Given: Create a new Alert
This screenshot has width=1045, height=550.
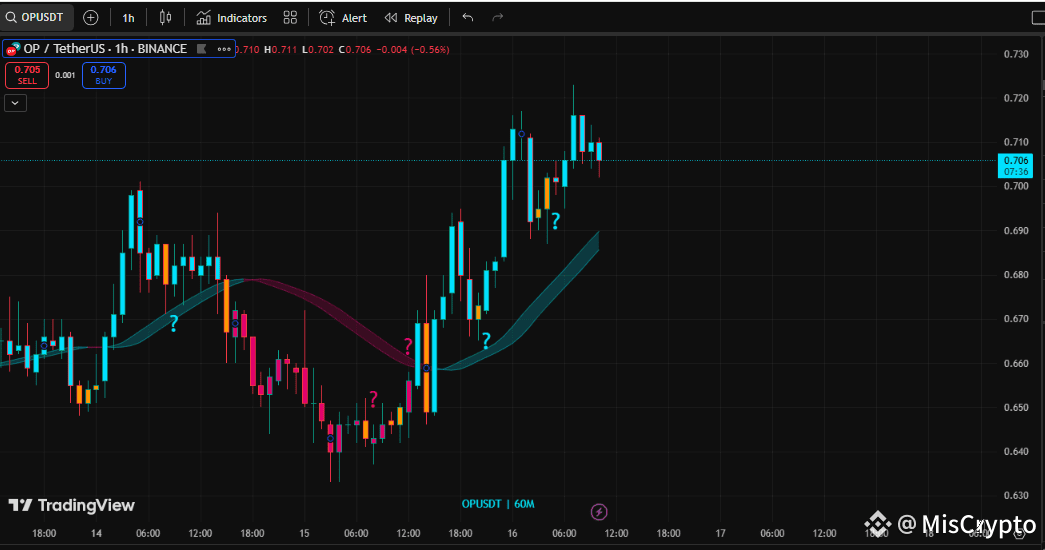Looking at the screenshot, I should (343, 18).
